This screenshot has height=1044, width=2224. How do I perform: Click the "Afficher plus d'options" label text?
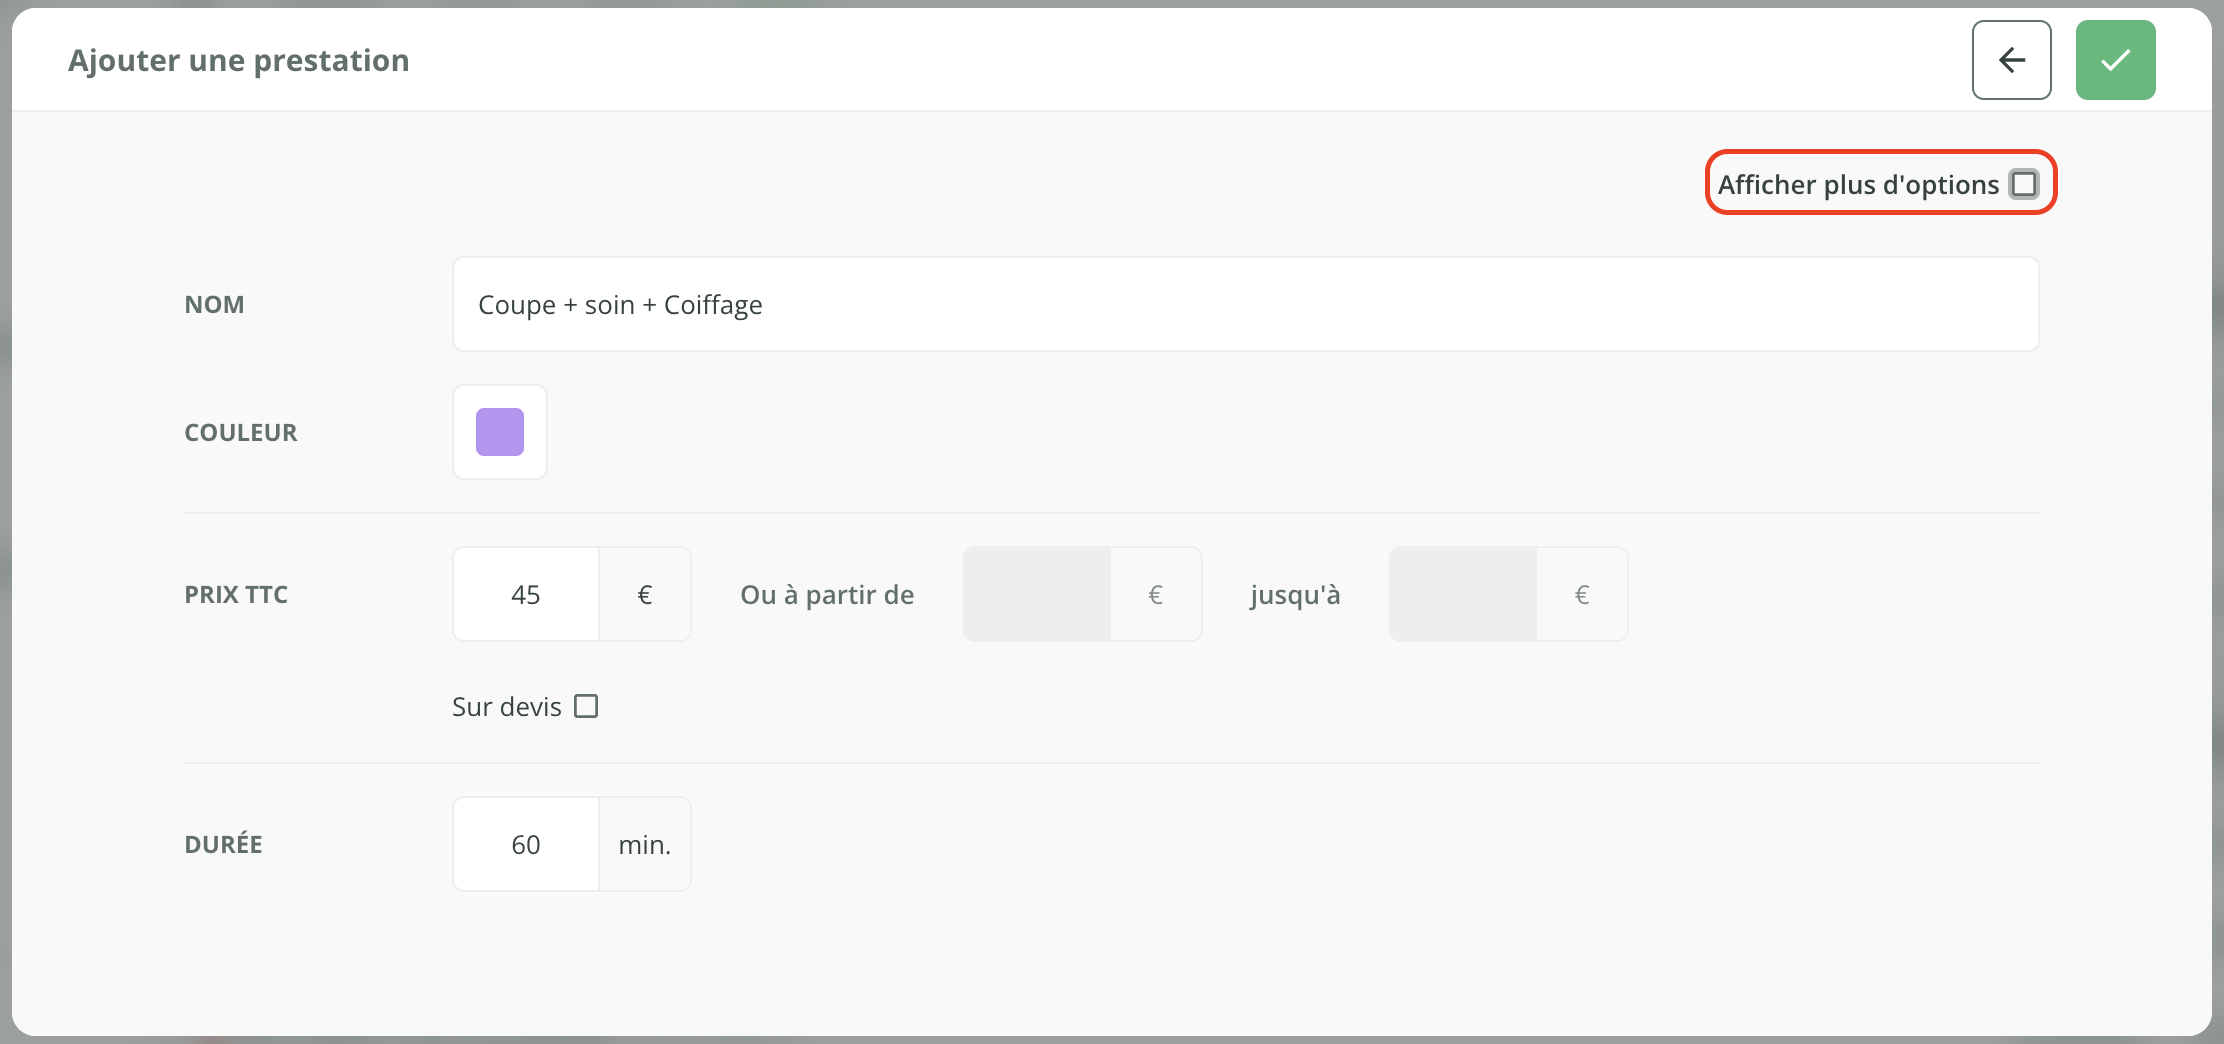point(1858,185)
